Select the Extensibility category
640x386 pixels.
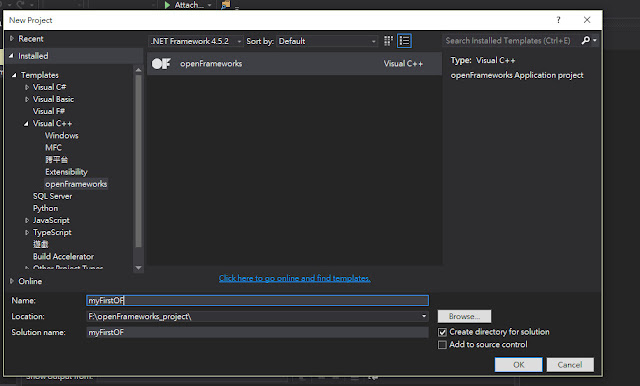[66, 172]
